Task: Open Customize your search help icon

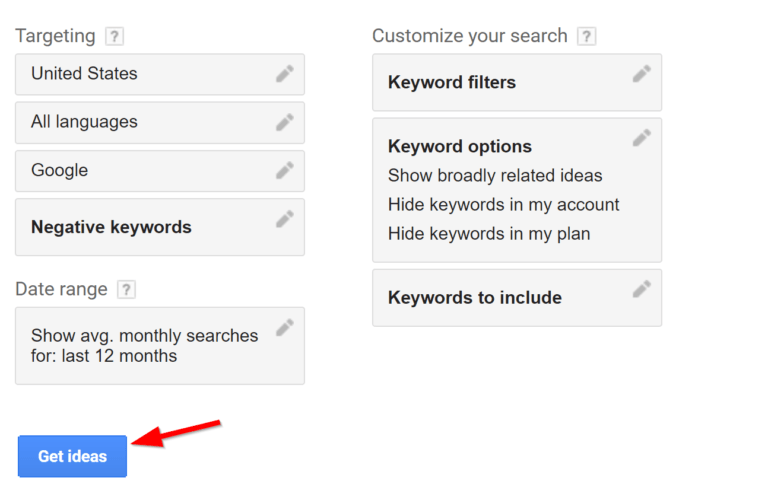Action: pos(587,36)
